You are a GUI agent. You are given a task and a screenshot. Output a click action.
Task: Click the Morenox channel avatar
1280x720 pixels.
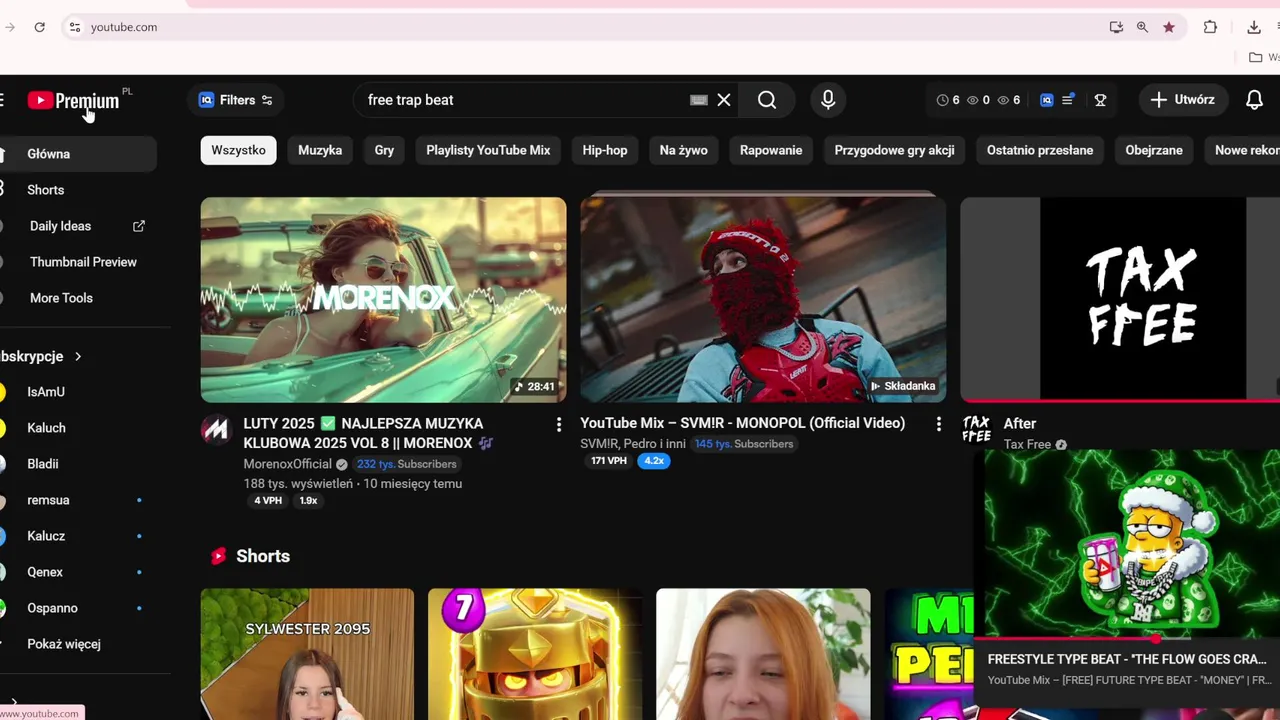[x=215, y=430]
